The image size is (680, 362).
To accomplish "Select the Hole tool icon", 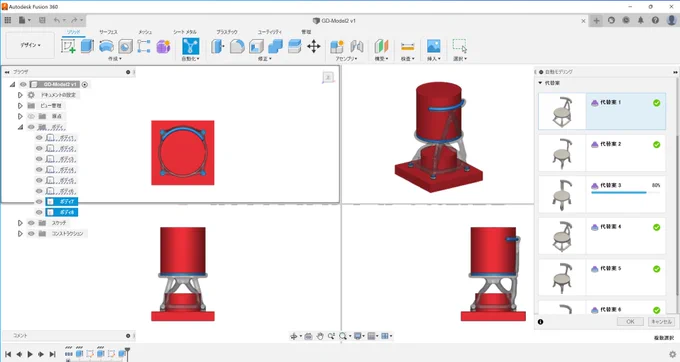I will tap(125, 46).
